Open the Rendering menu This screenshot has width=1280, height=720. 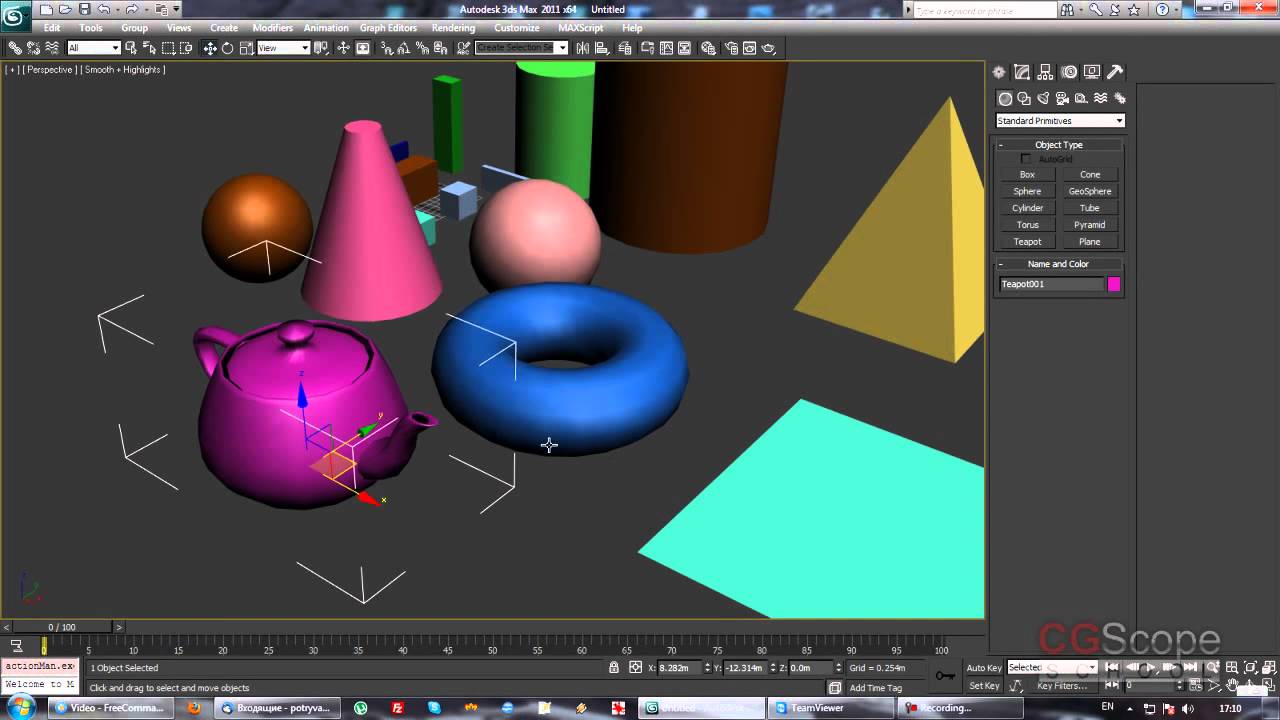[453, 28]
